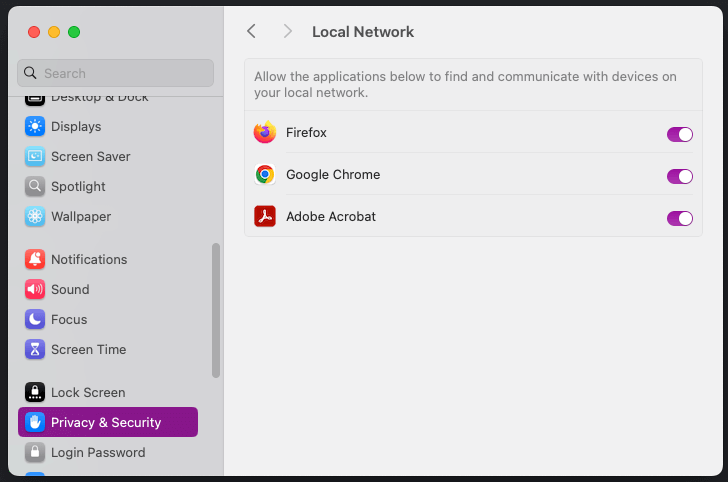Toggle Google Chrome local network switch
728x482 pixels.
click(679, 176)
